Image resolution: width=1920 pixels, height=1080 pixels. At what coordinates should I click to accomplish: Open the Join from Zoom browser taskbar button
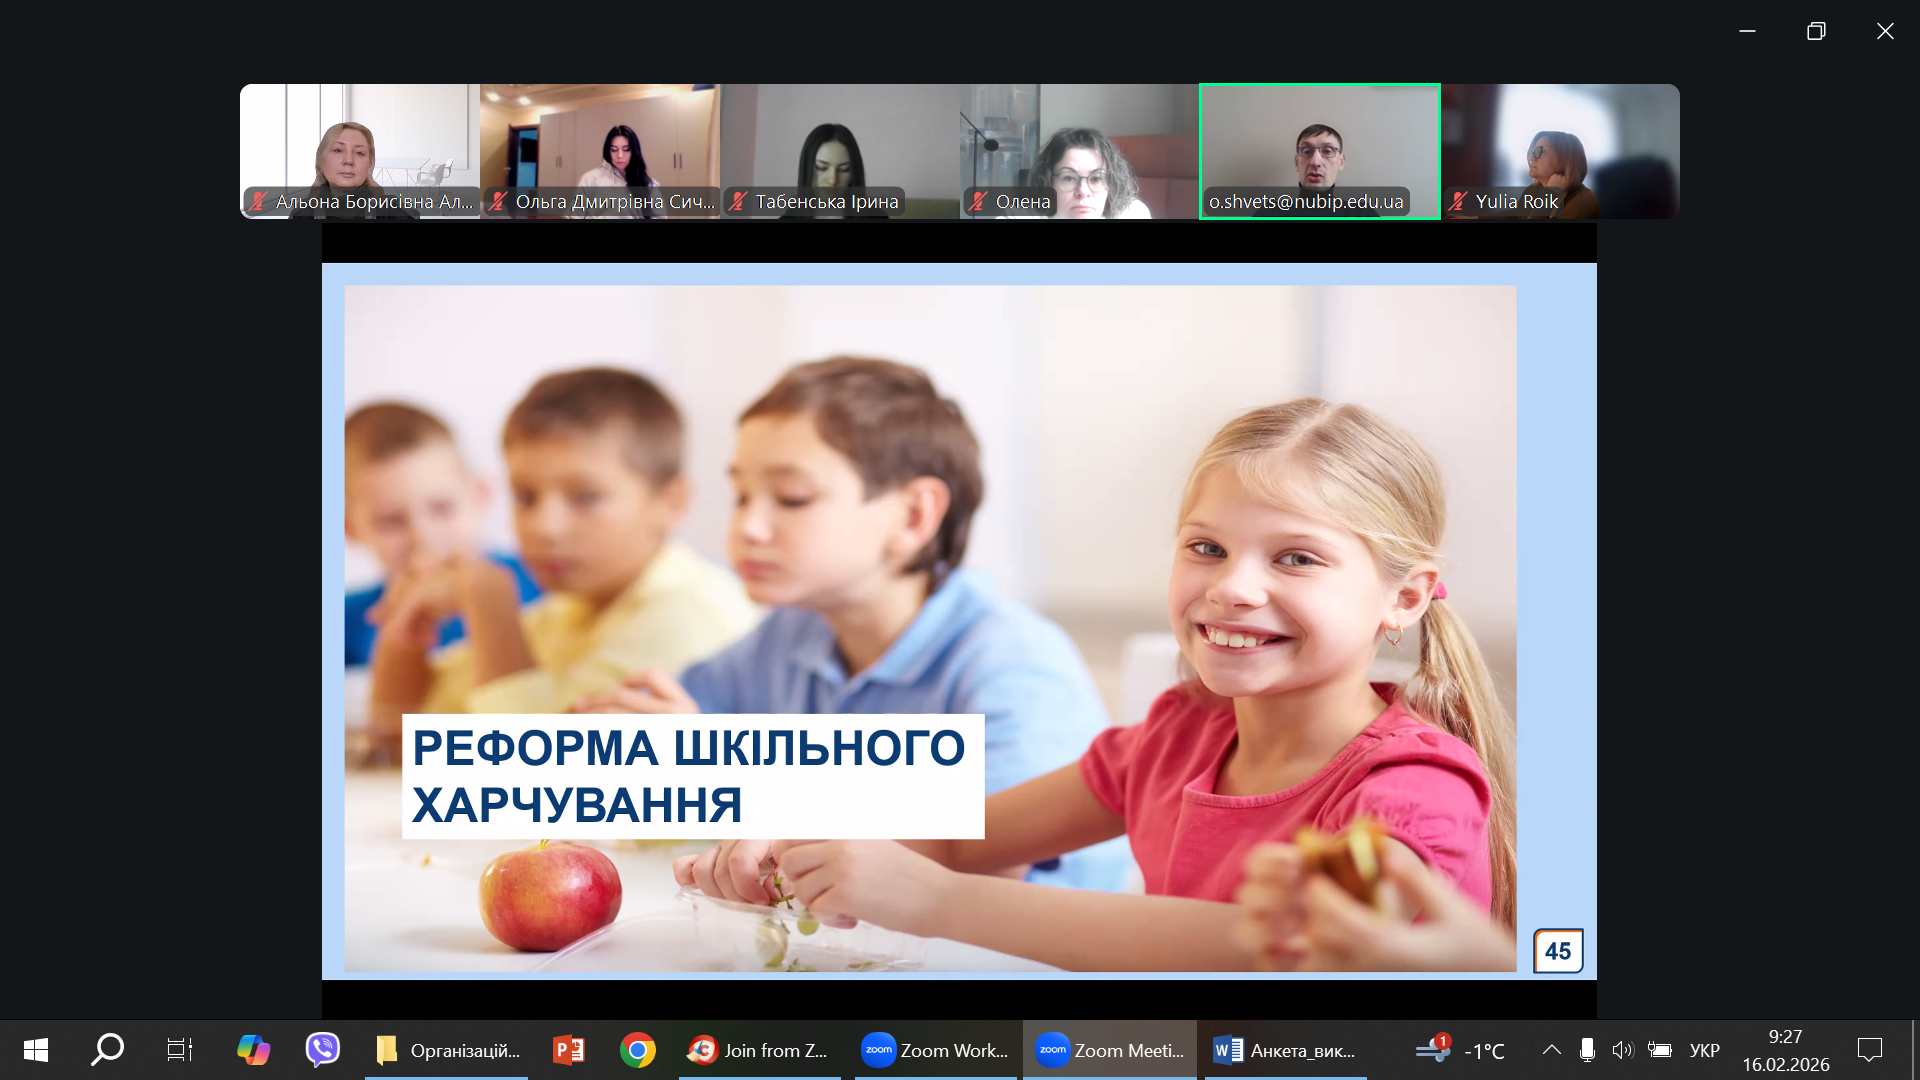pos(758,1050)
